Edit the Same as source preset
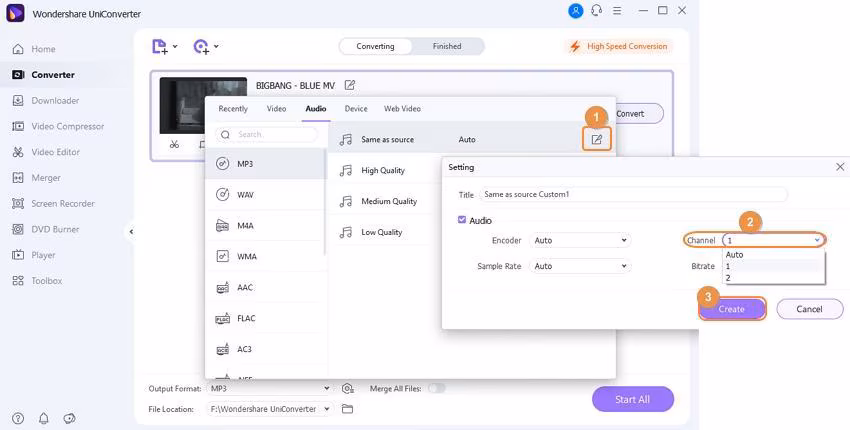 click(x=596, y=139)
